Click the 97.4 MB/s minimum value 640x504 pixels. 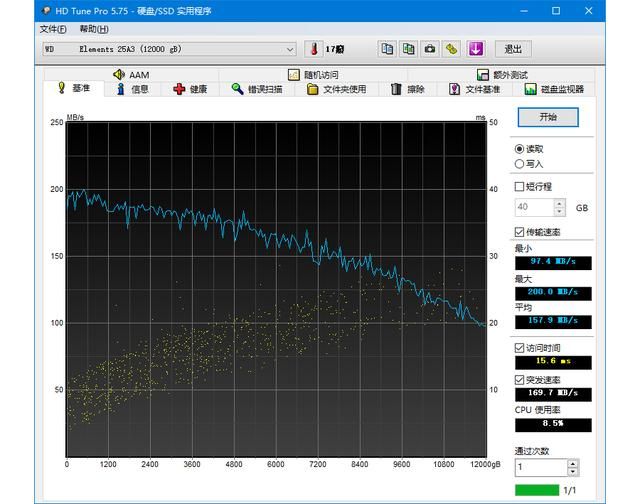tap(553, 263)
